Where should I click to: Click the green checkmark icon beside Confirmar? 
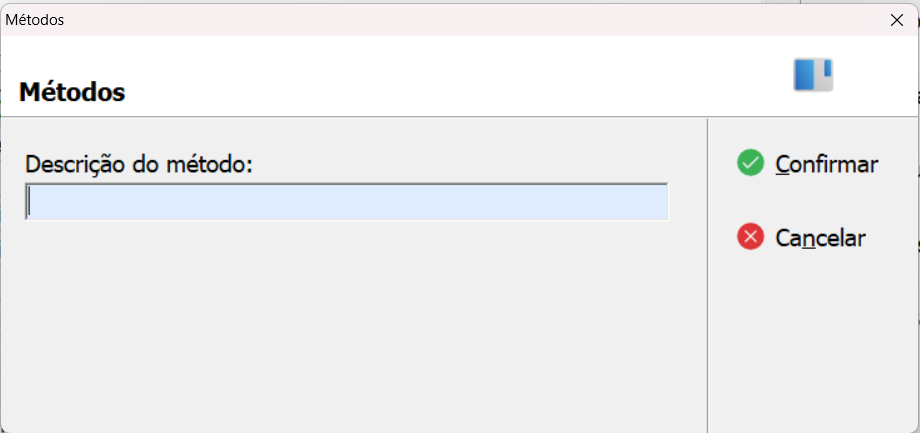click(x=750, y=163)
